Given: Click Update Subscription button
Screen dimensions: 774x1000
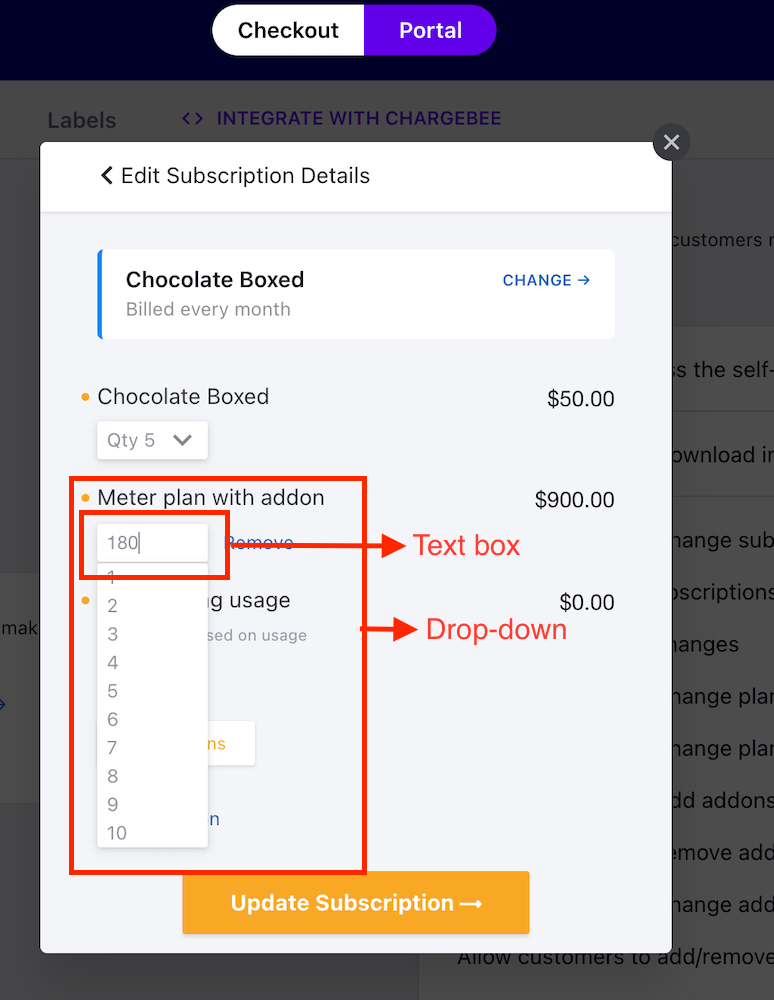Looking at the screenshot, I should (356, 902).
